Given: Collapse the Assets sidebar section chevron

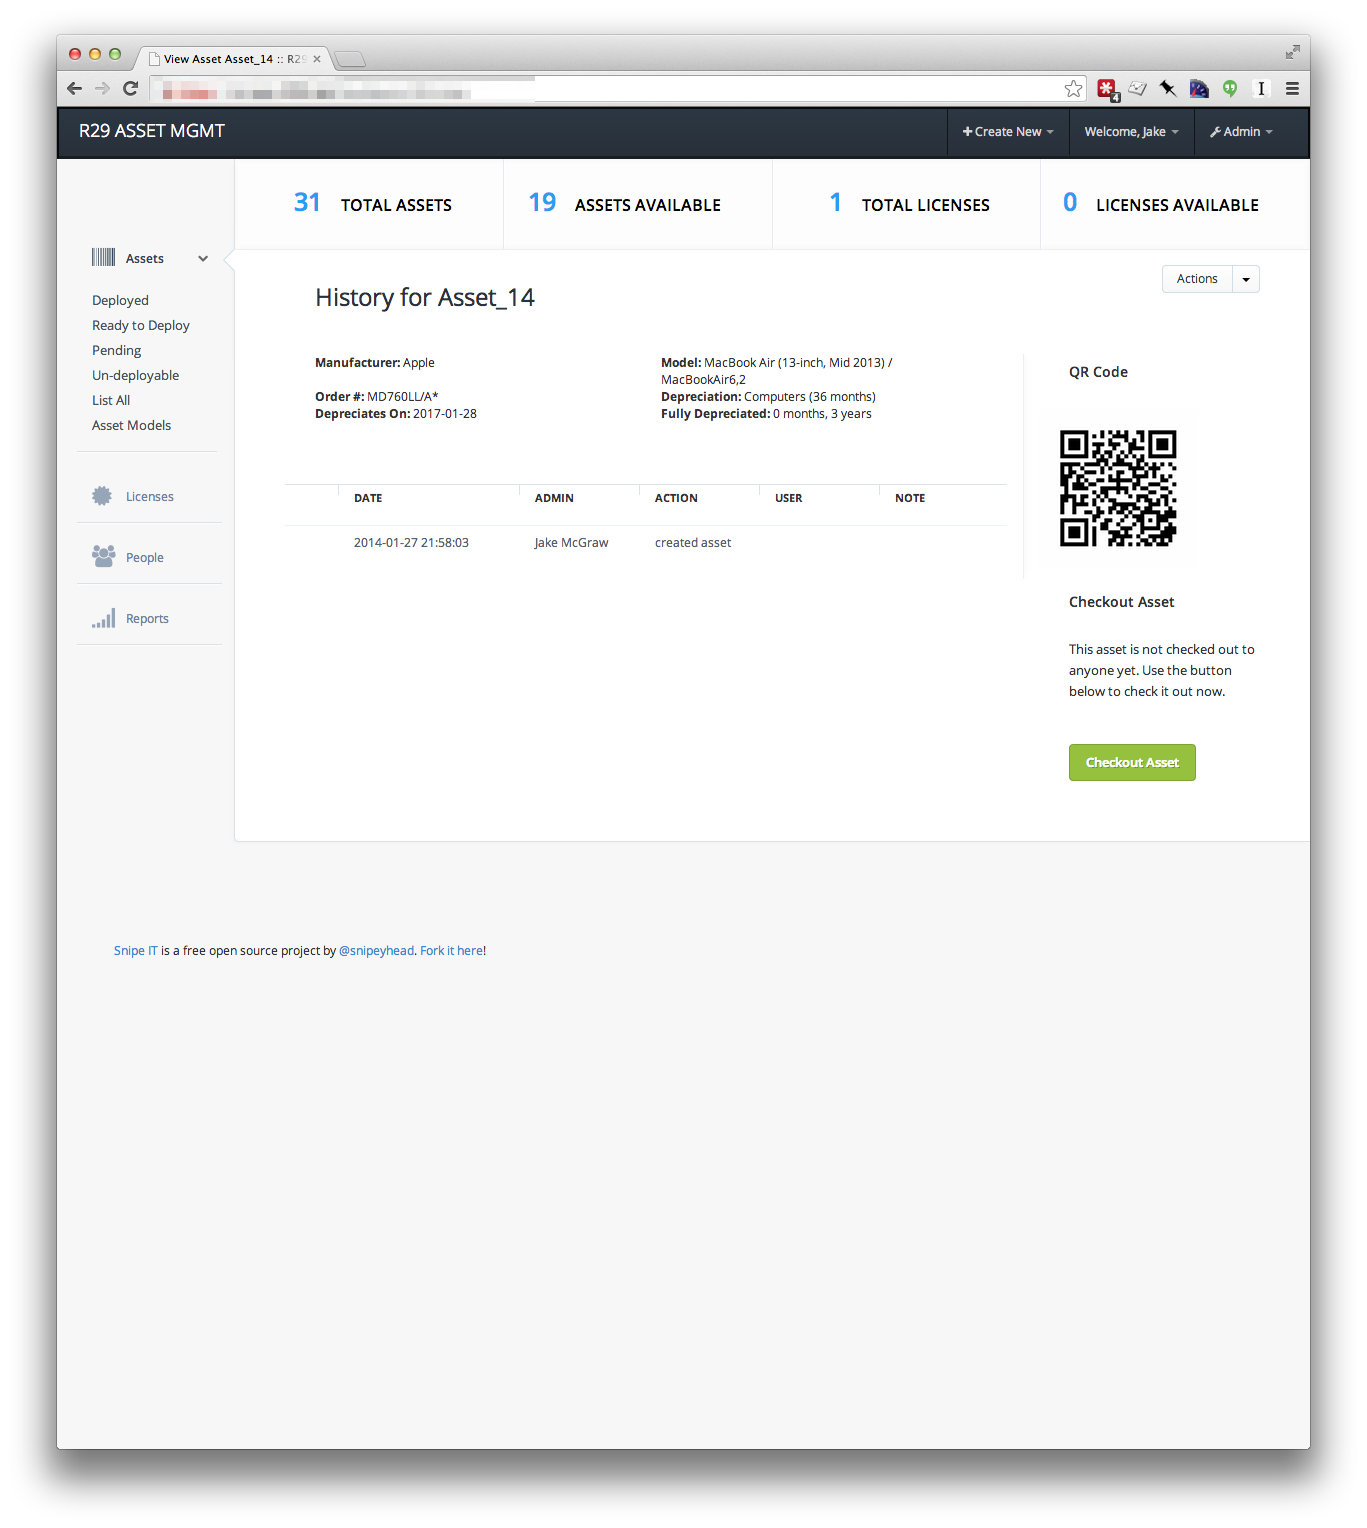Looking at the screenshot, I should 203,259.
